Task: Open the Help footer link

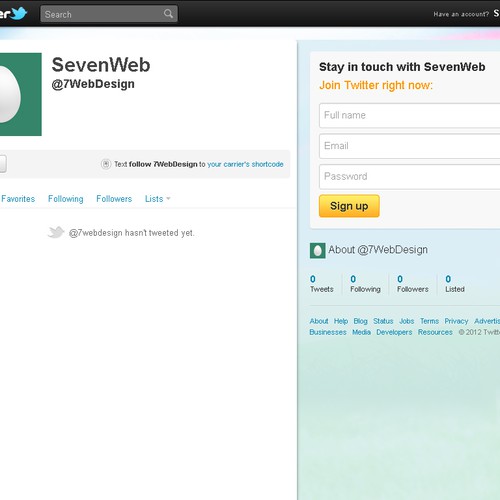Action: pyautogui.click(x=341, y=321)
